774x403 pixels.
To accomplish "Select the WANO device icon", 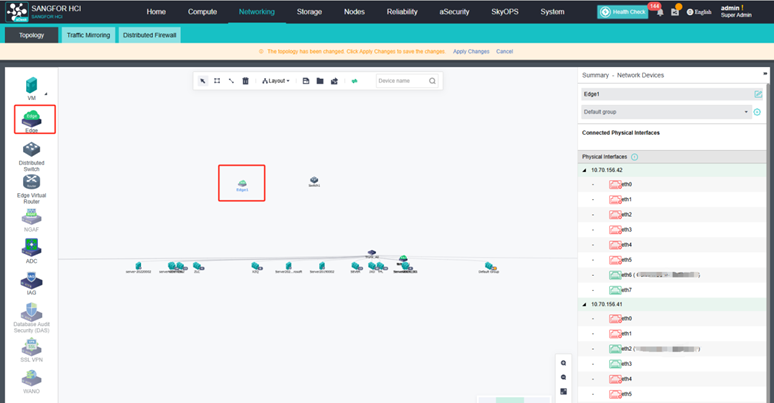I will [x=32, y=379].
